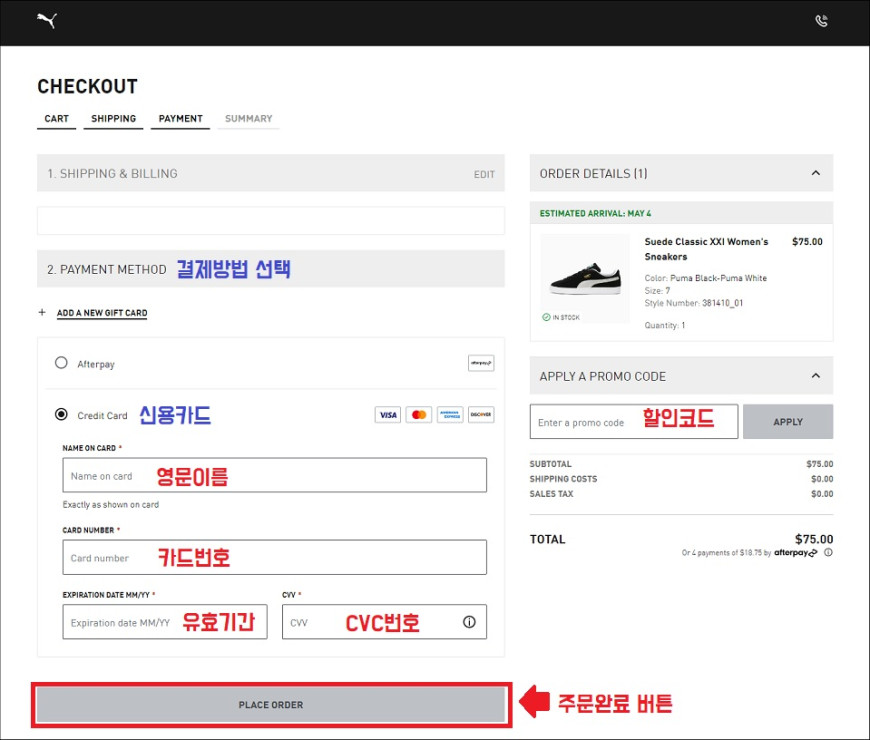Click the Shipping Costs $0.00 value
870x740 pixels.
click(822, 479)
